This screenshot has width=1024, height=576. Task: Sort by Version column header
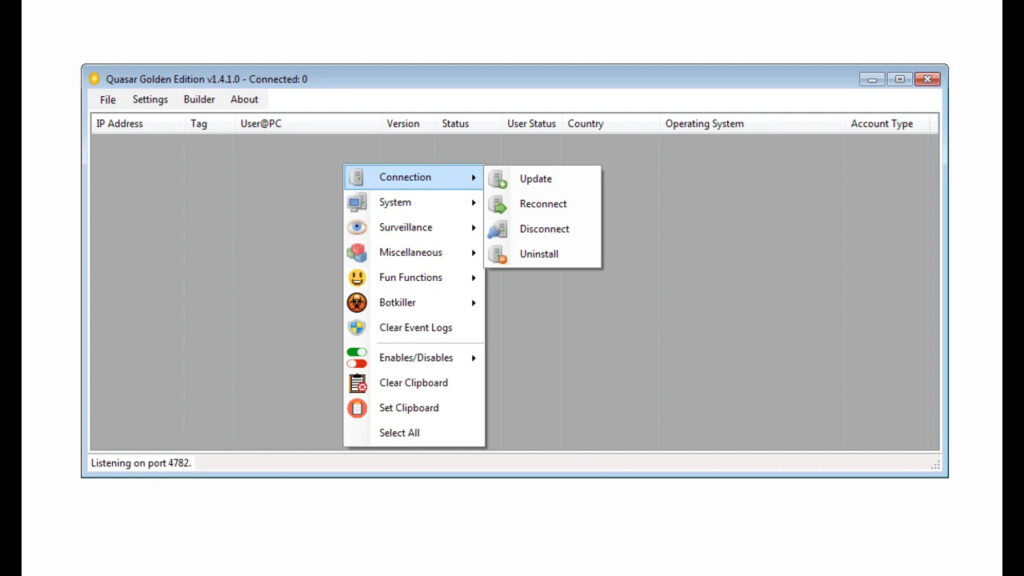(x=409, y=123)
